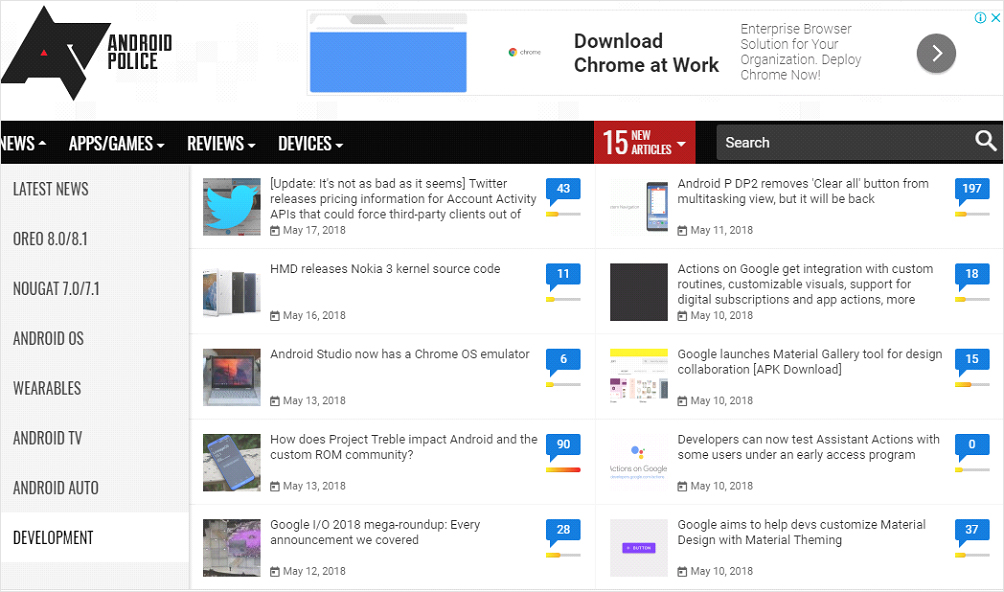The image size is (1004, 592).
Task: Open HMD Nokia 3 kernel source article
Action: pyautogui.click(x=385, y=269)
